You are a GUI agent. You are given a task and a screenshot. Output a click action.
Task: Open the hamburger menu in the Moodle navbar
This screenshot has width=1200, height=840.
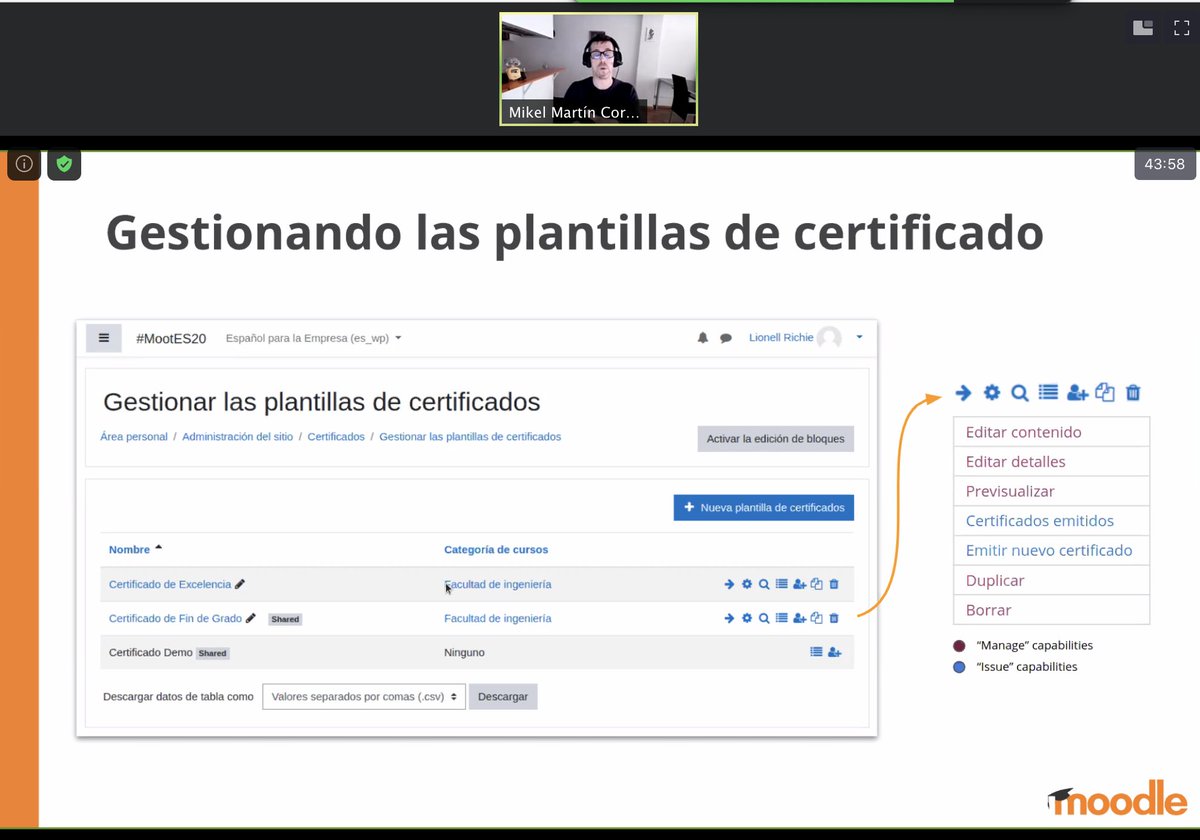click(103, 337)
